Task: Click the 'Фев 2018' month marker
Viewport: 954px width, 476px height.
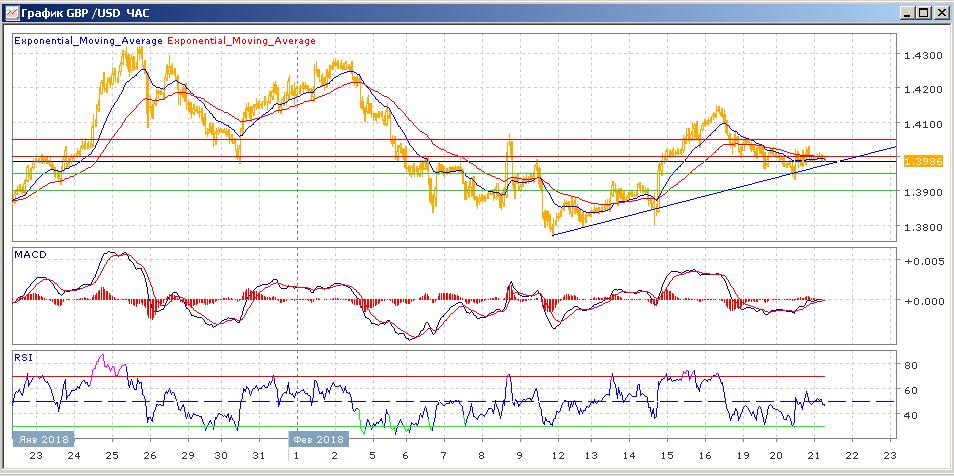Action: 318,439
